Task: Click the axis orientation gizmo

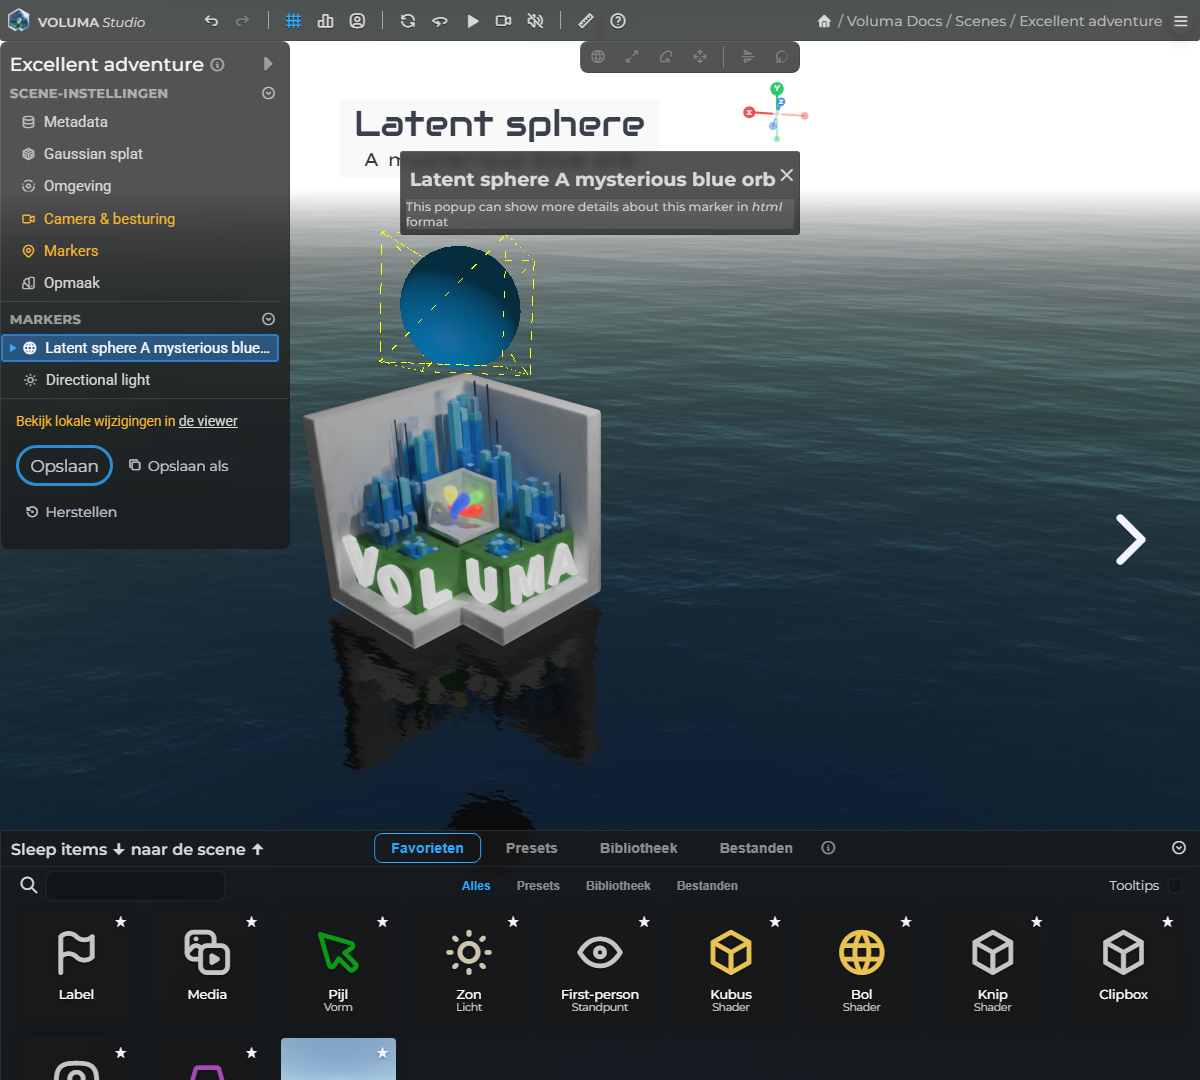Action: coord(776,112)
